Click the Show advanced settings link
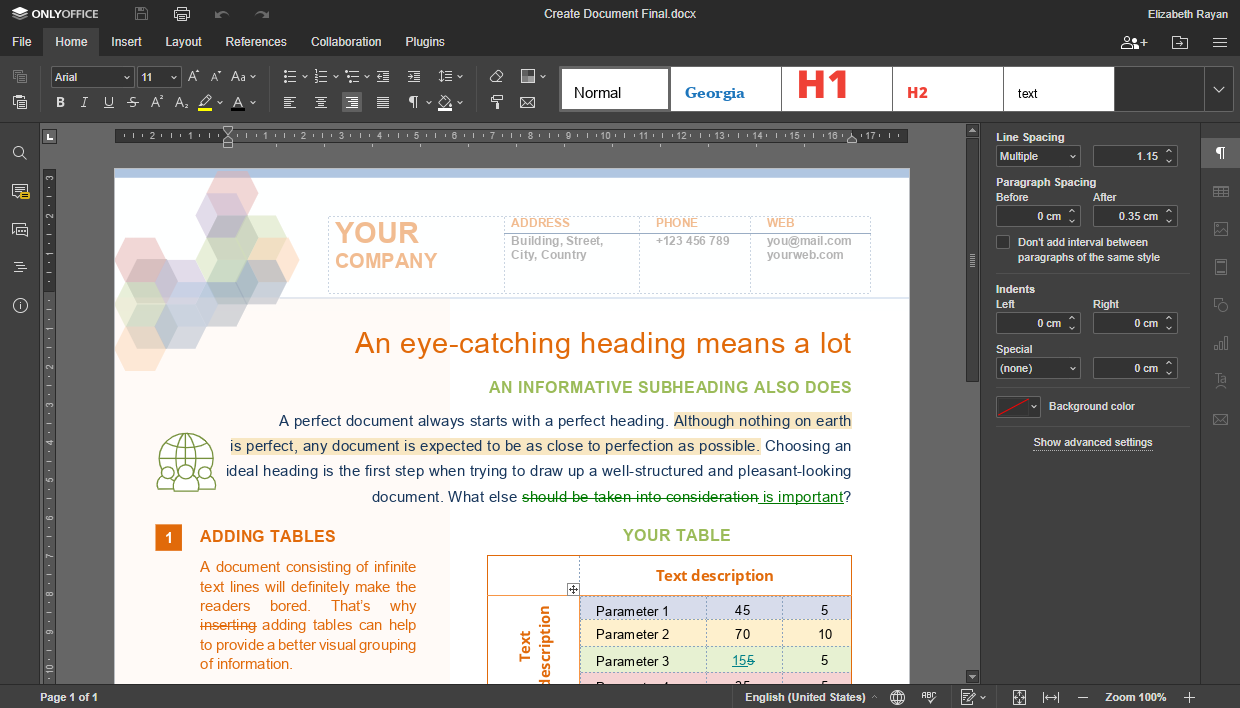1240x708 pixels. tap(1092, 442)
